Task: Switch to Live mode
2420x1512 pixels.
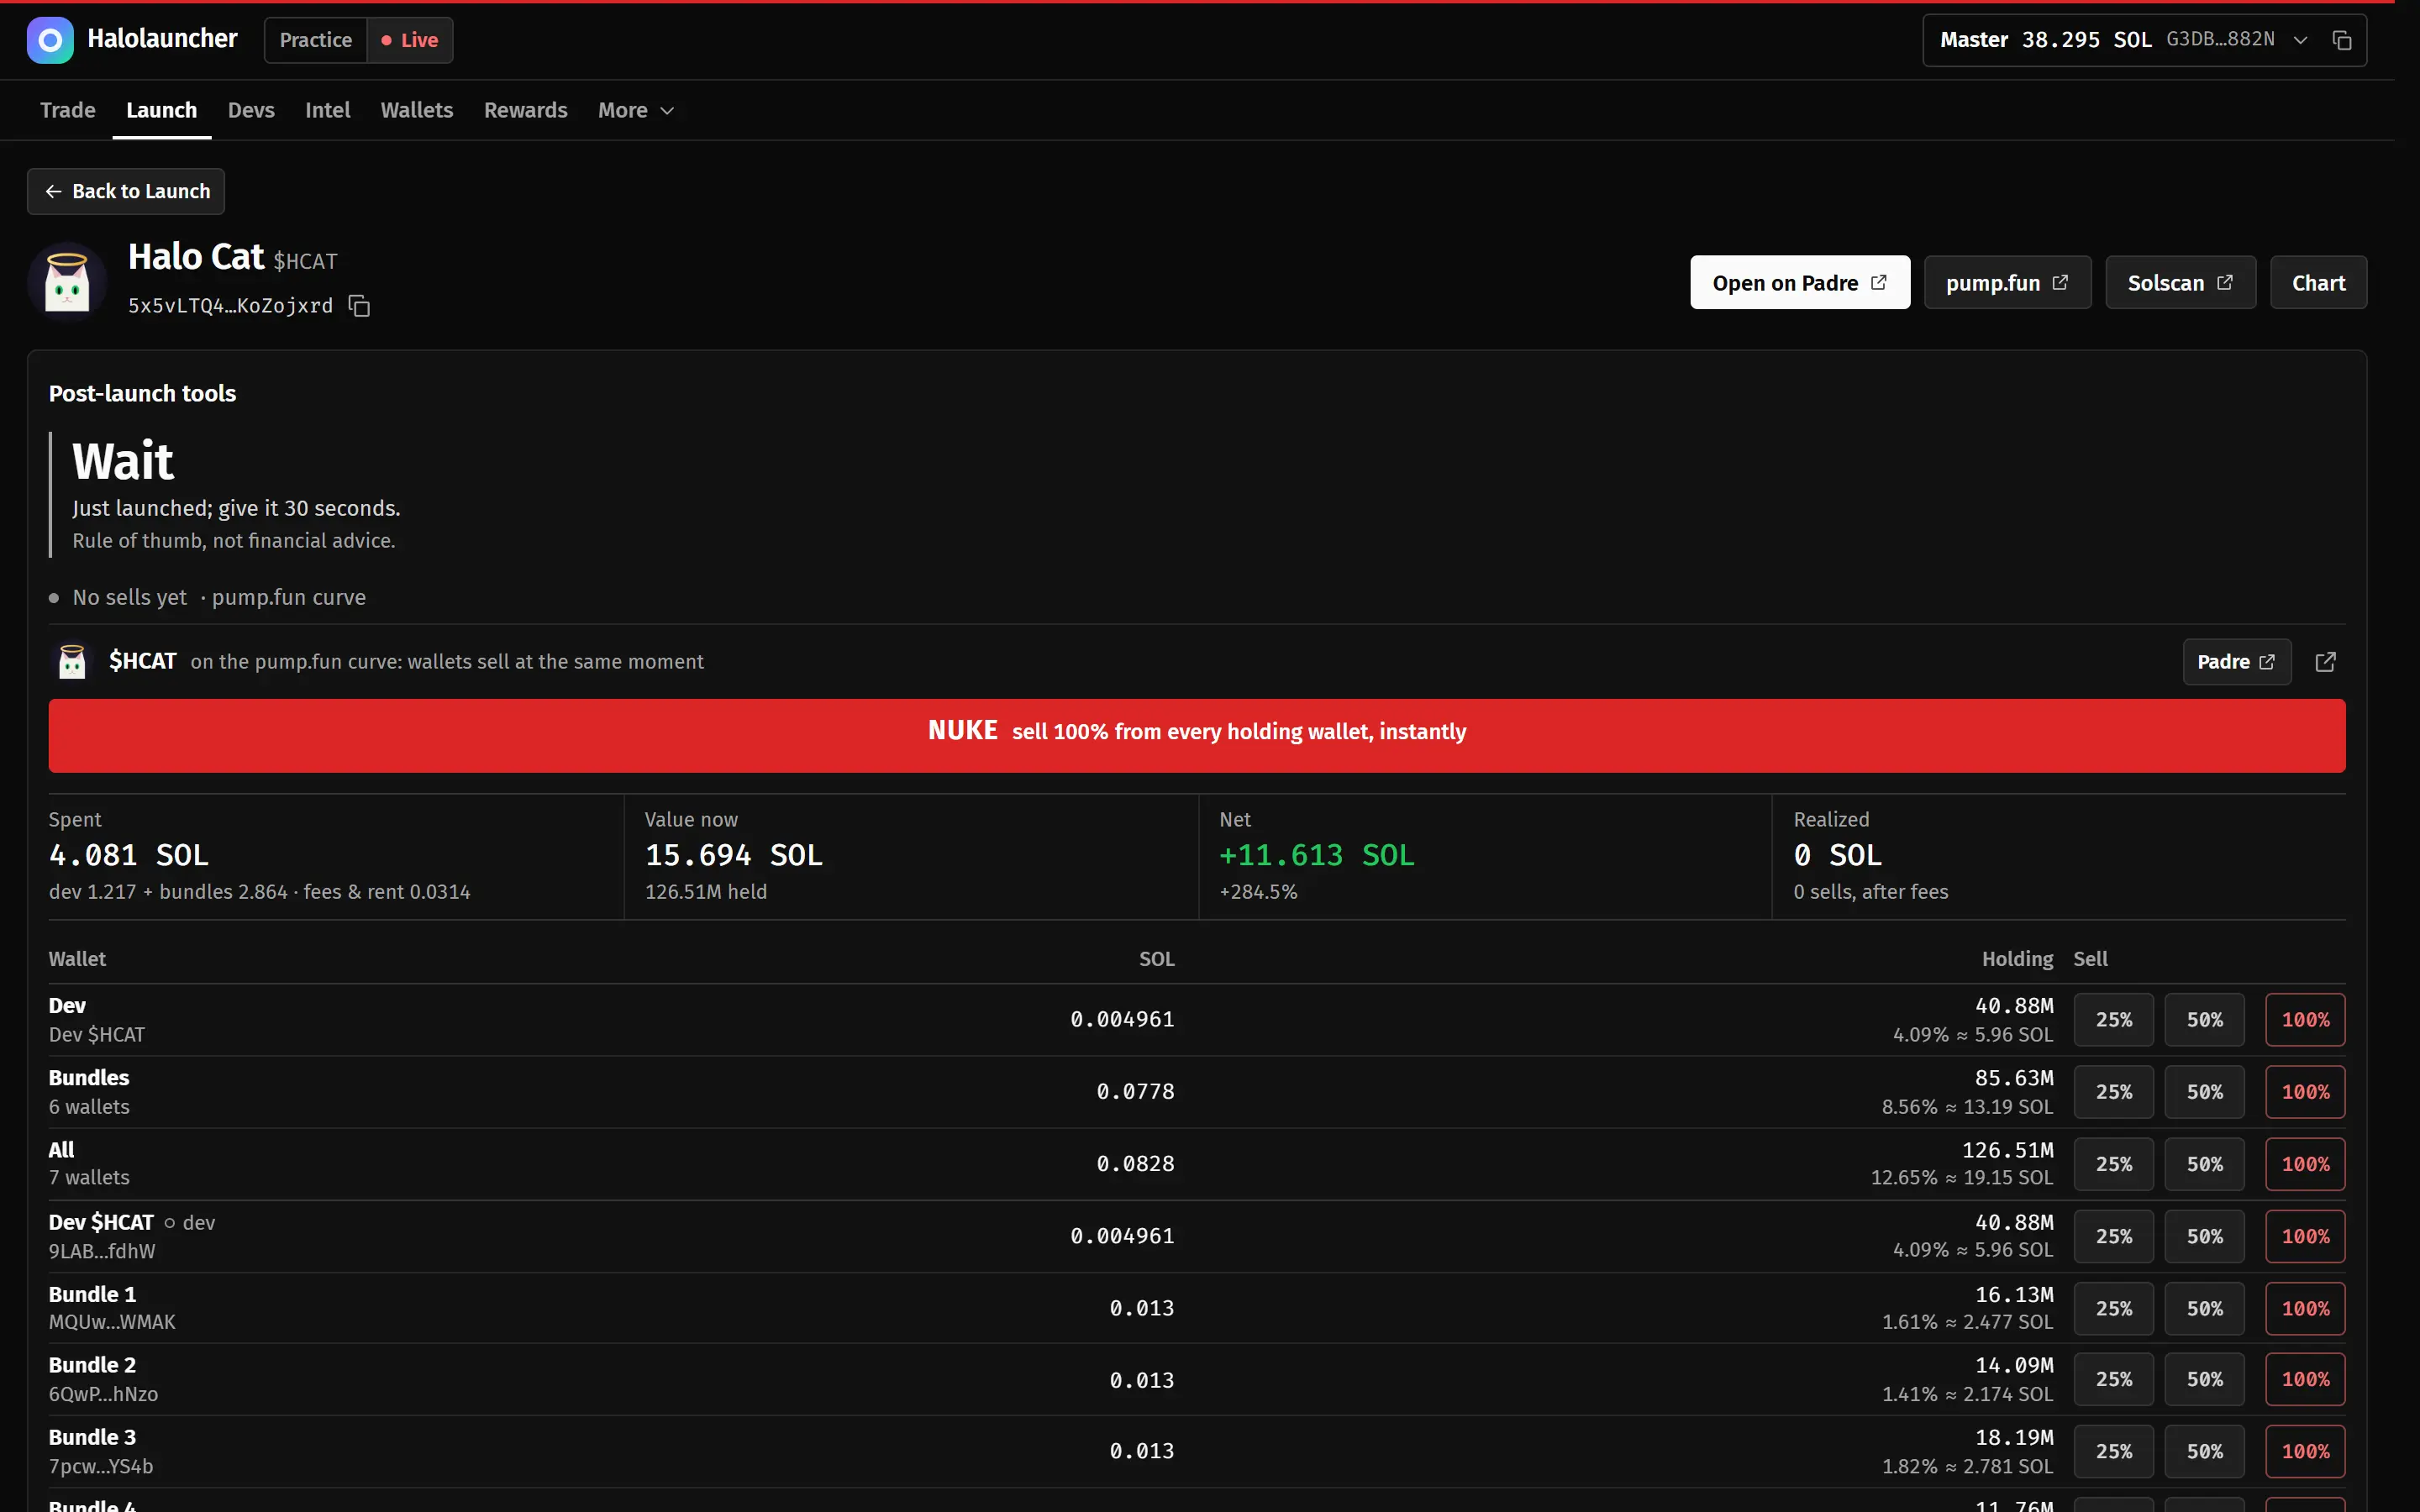Action: point(410,40)
